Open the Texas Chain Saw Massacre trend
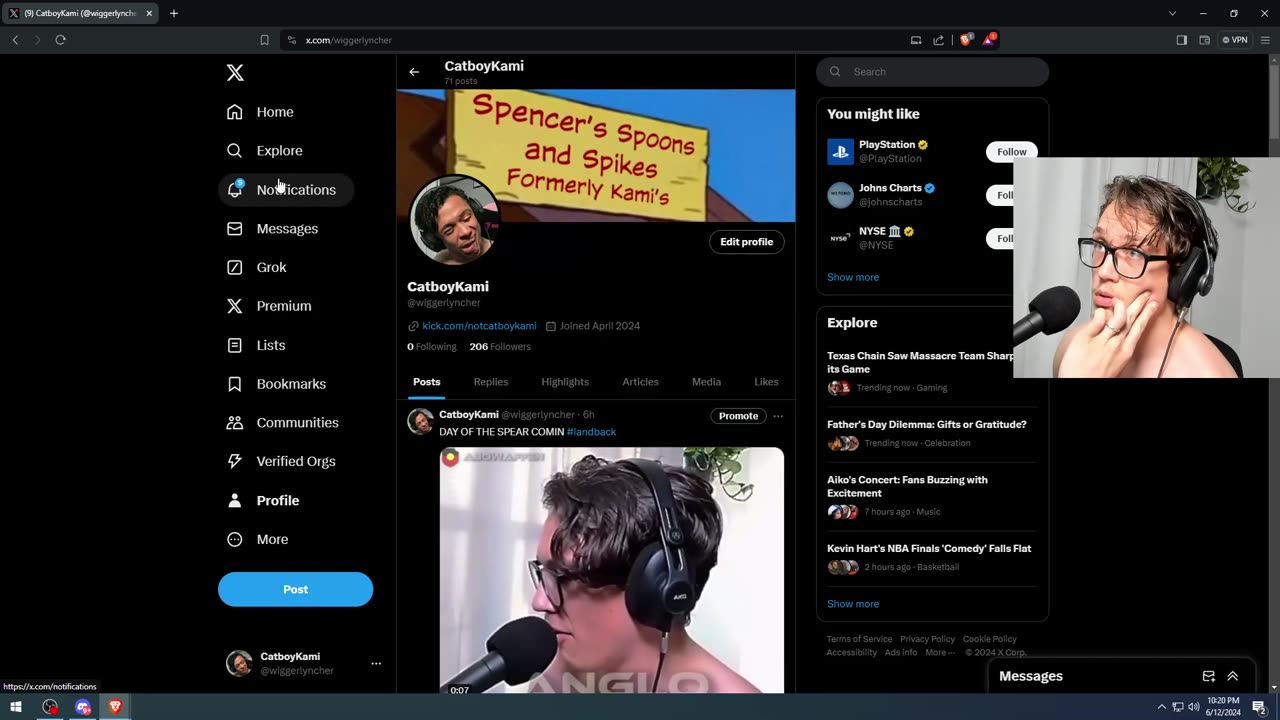Viewport: 1280px width, 720px height. tap(920, 371)
